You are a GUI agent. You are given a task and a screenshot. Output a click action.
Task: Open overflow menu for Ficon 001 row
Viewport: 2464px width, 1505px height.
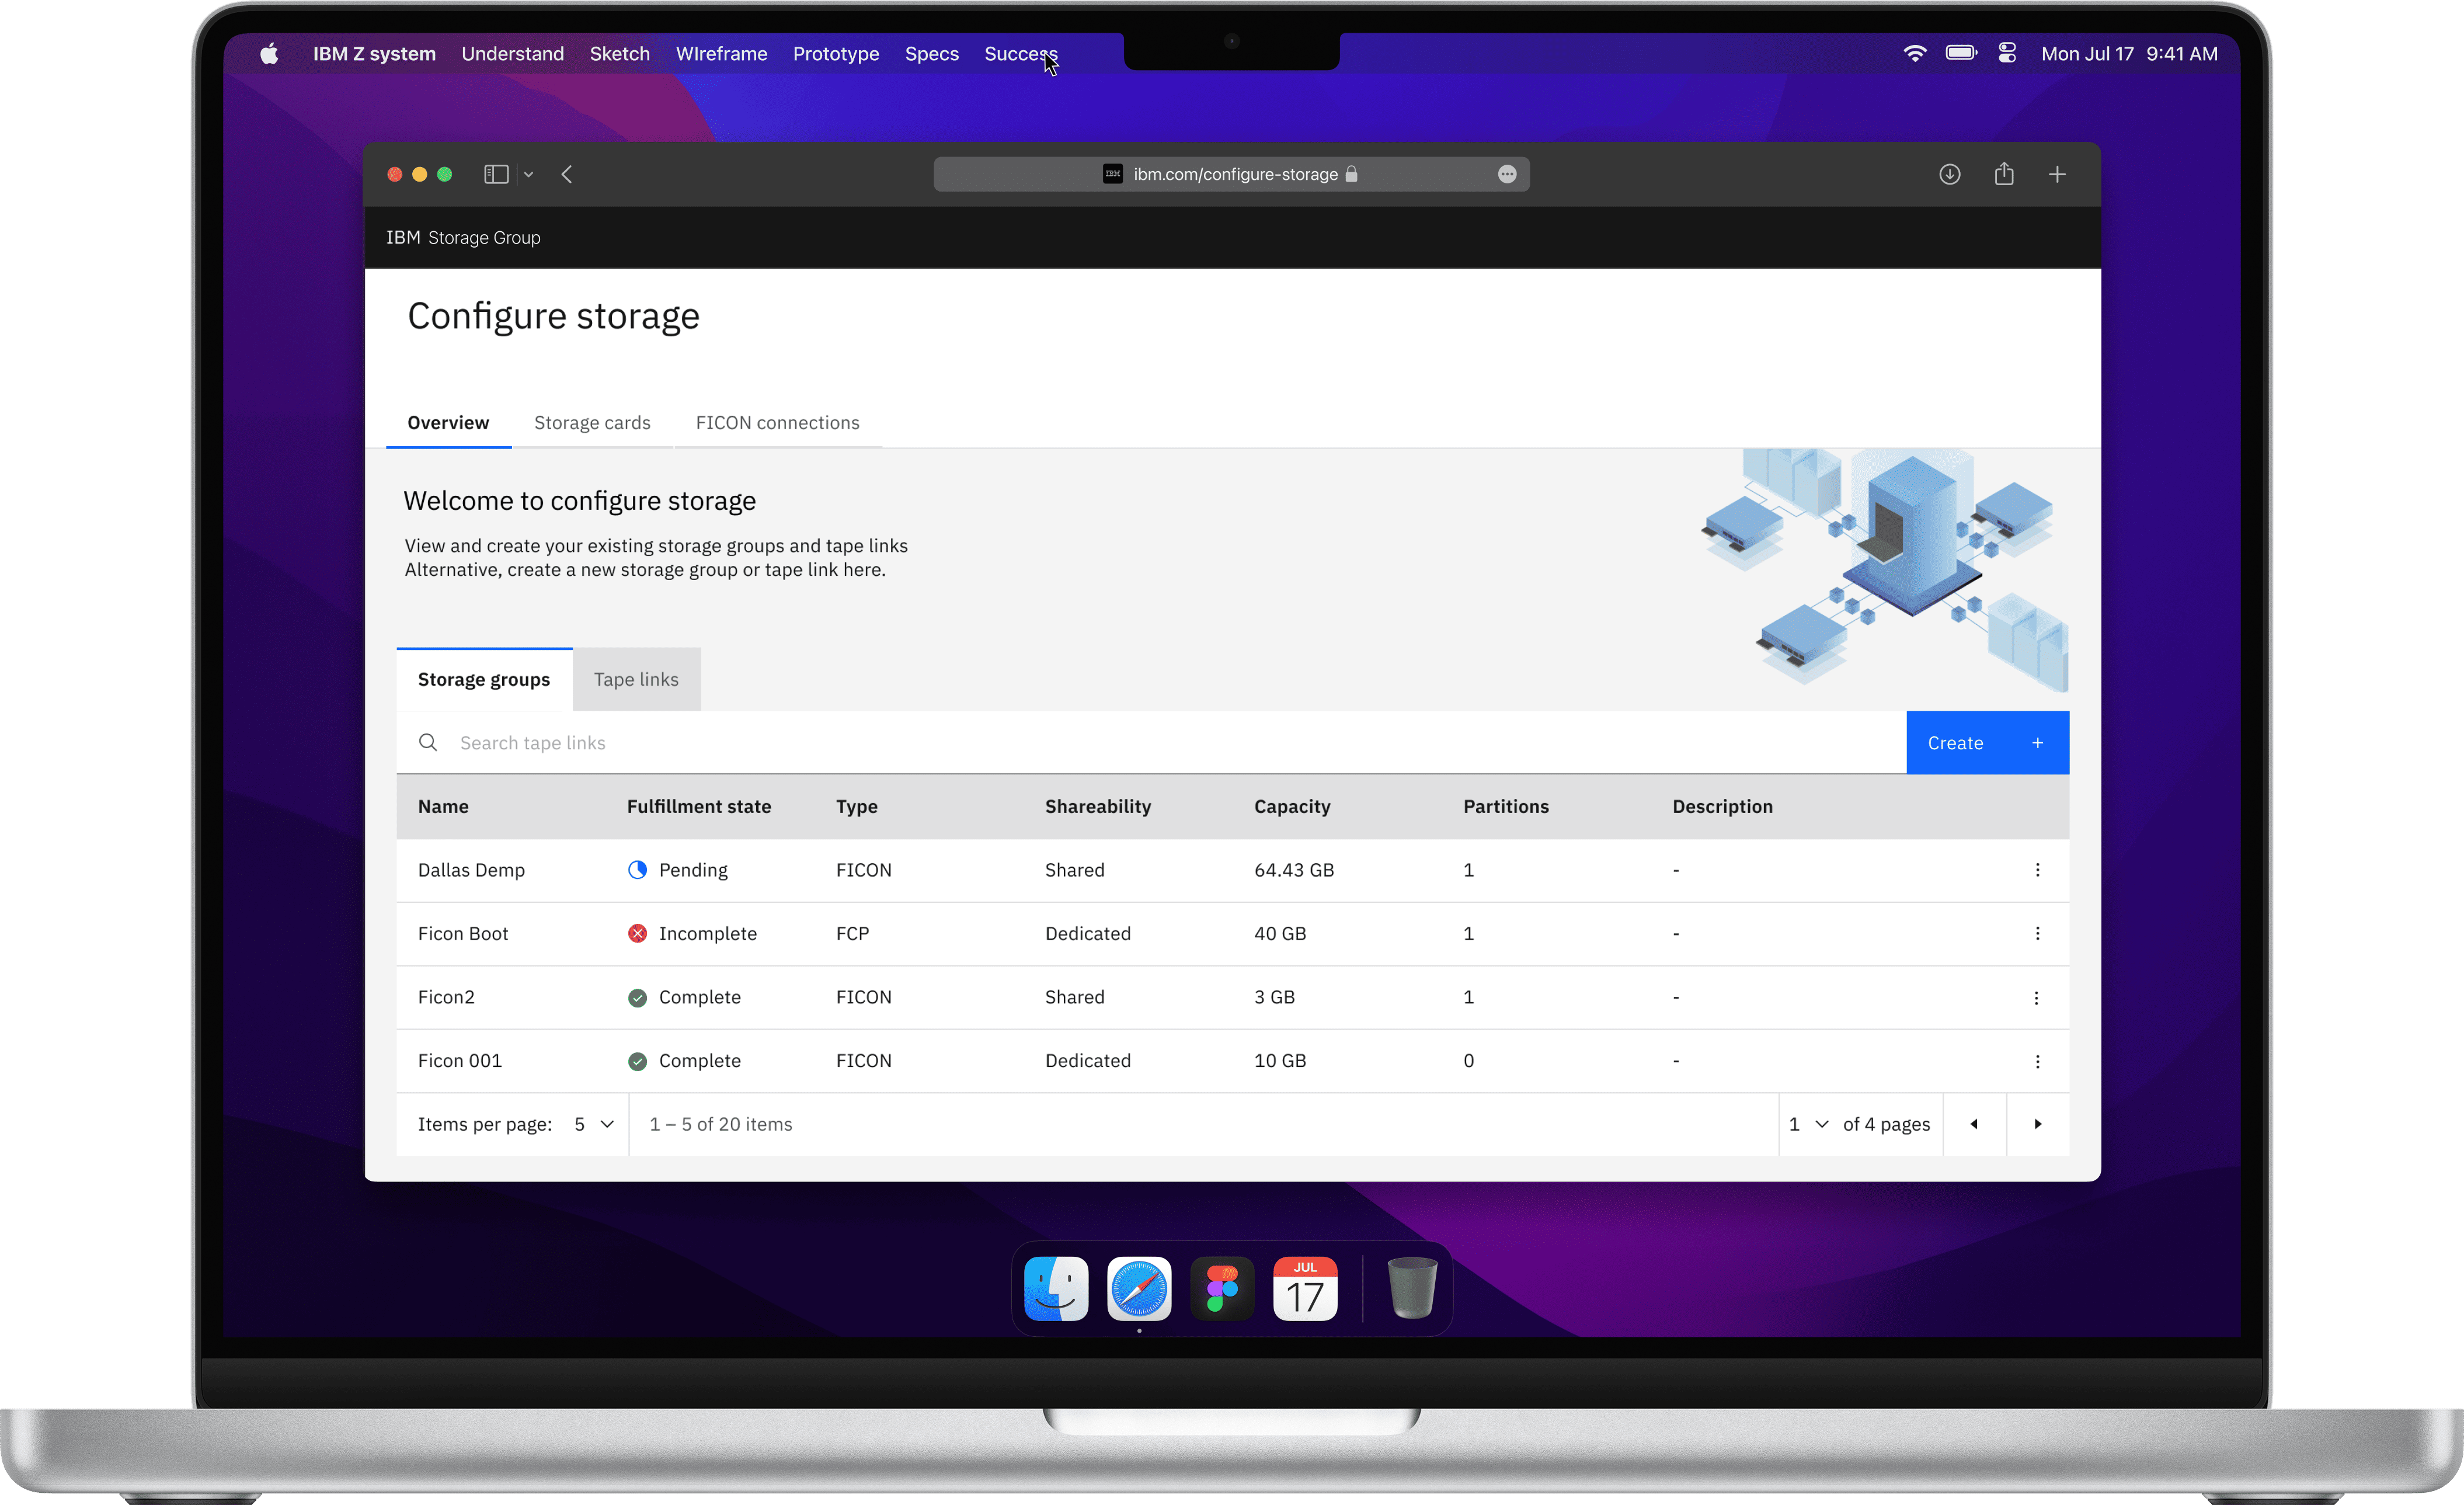[x=2037, y=1061]
